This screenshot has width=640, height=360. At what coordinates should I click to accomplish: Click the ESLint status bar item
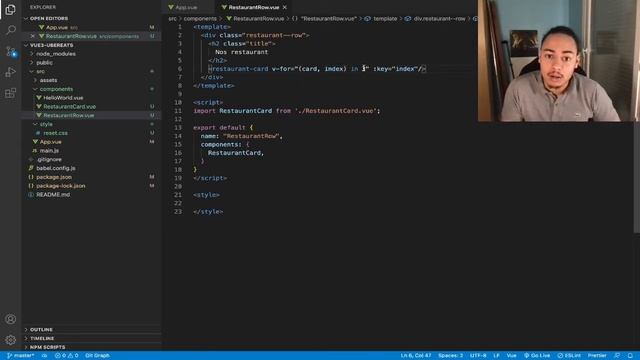click(x=569, y=356)
